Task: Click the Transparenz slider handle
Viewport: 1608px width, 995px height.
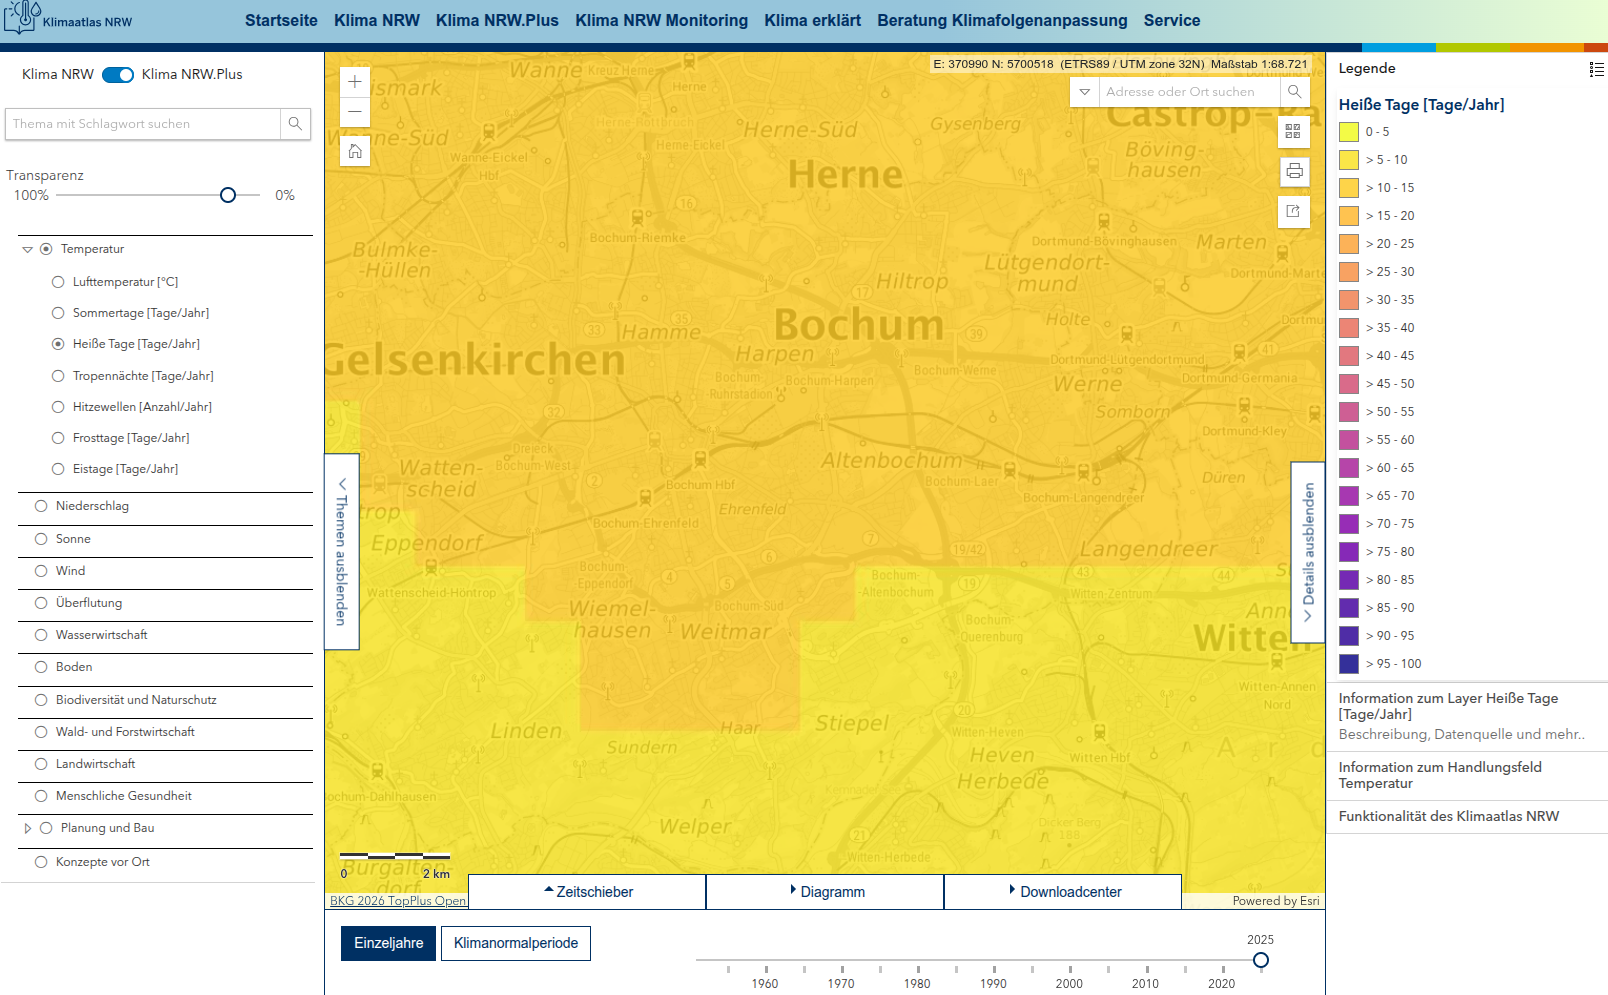Action: (x=228, y=195)
